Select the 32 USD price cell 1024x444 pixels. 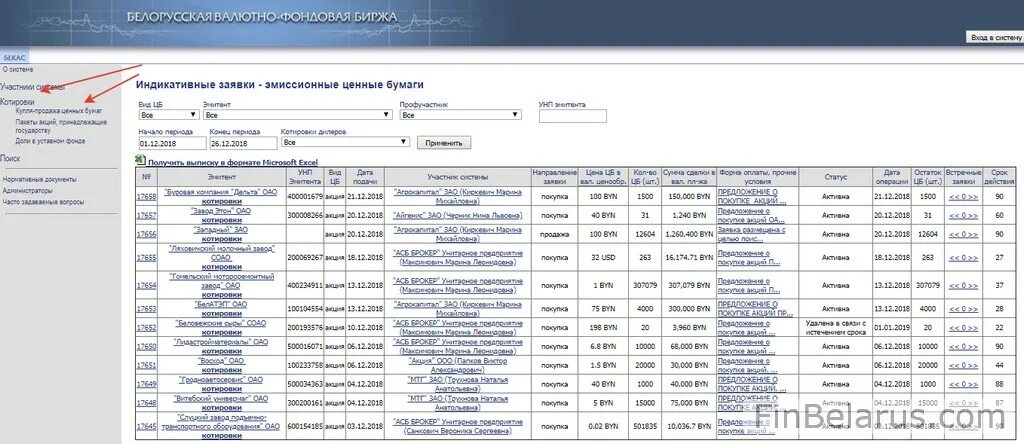pyautogui.click(x=603, y=258)
